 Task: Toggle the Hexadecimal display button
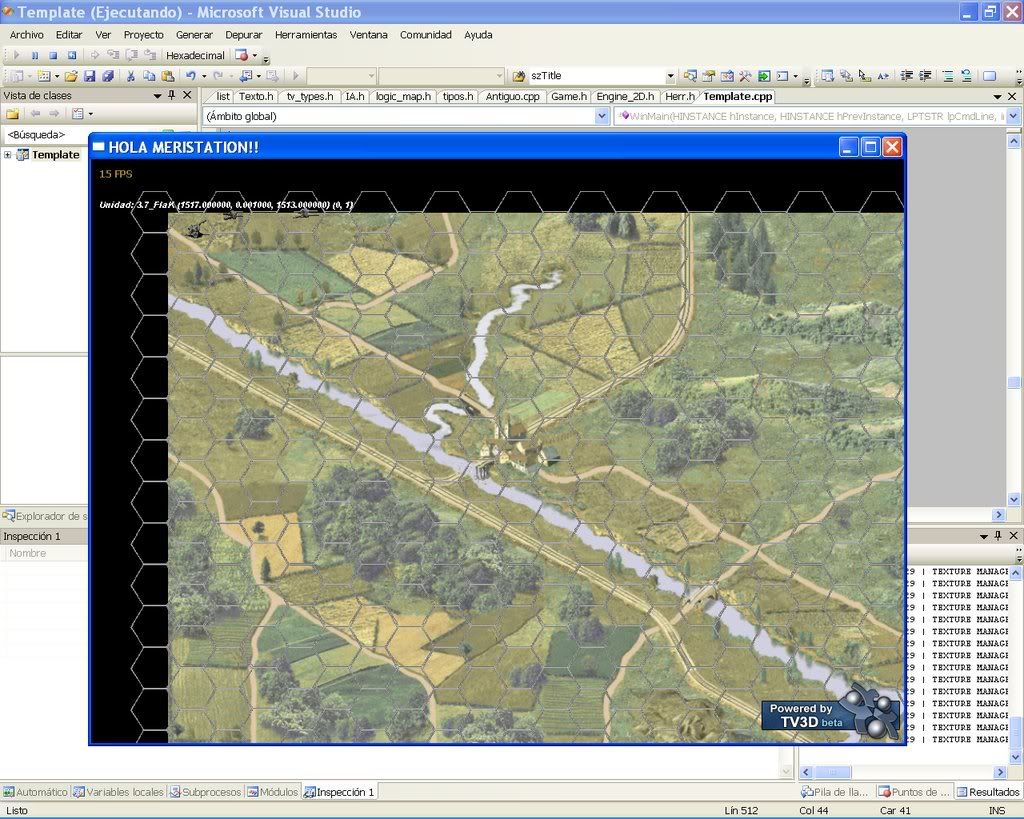195,56
